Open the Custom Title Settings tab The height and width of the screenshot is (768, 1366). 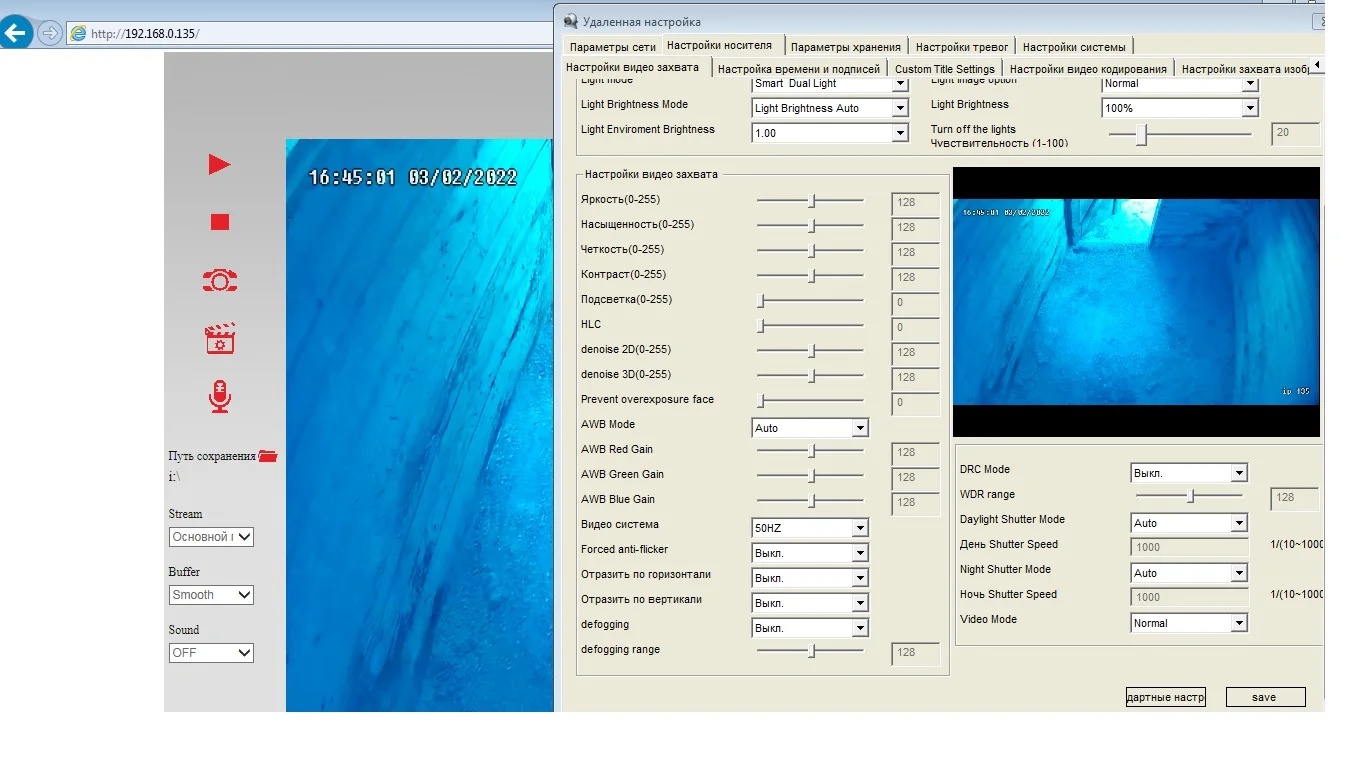(944, 69)
